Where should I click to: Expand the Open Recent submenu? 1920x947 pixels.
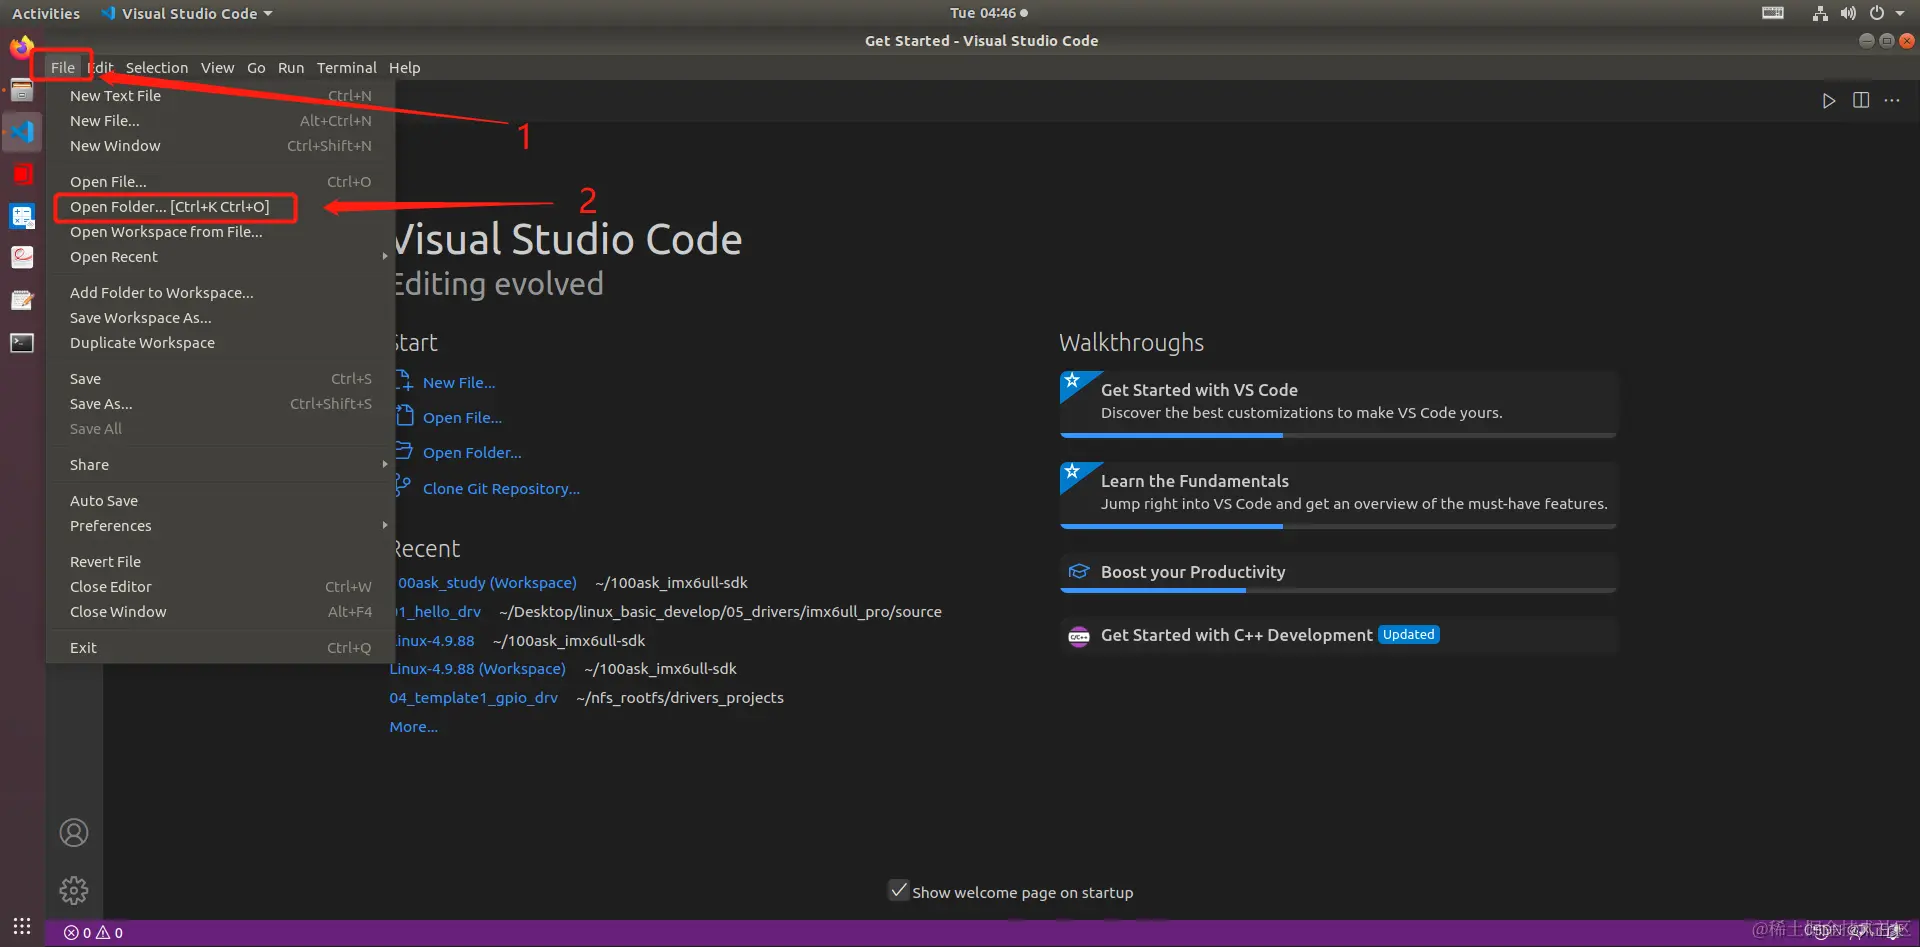pos(221,257)
